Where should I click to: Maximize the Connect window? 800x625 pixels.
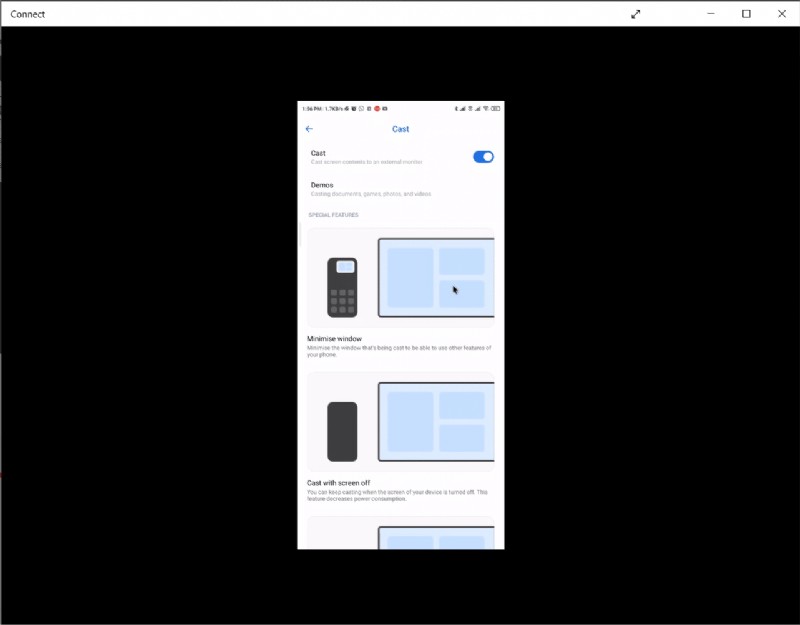click(746, 14)
